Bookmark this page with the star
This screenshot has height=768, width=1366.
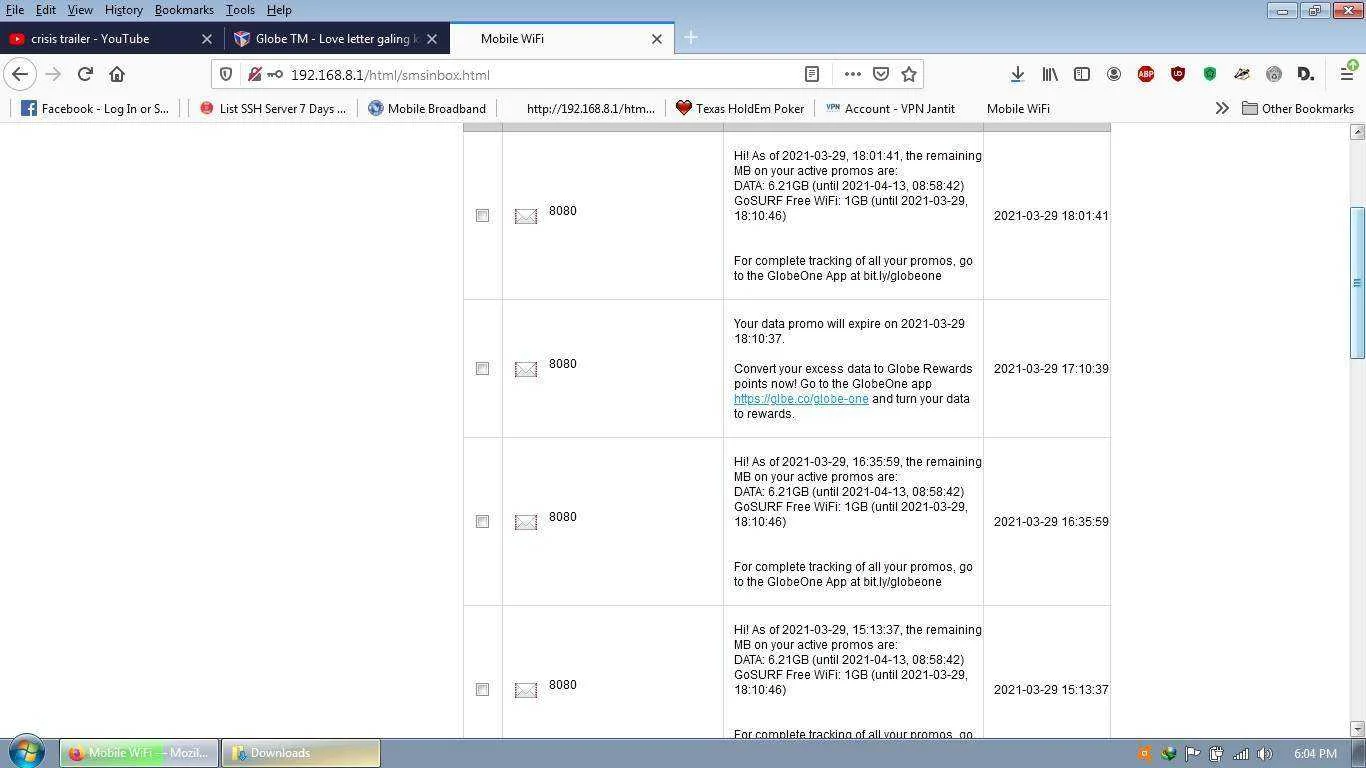click(x=909, y=74)
